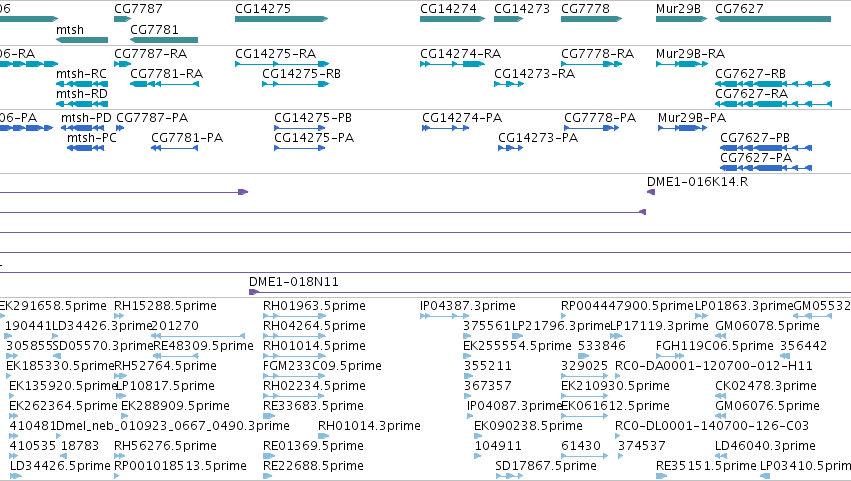
Task: Select the RC0-DA0001-120700-012-H11 EST label
Action: 714,366
